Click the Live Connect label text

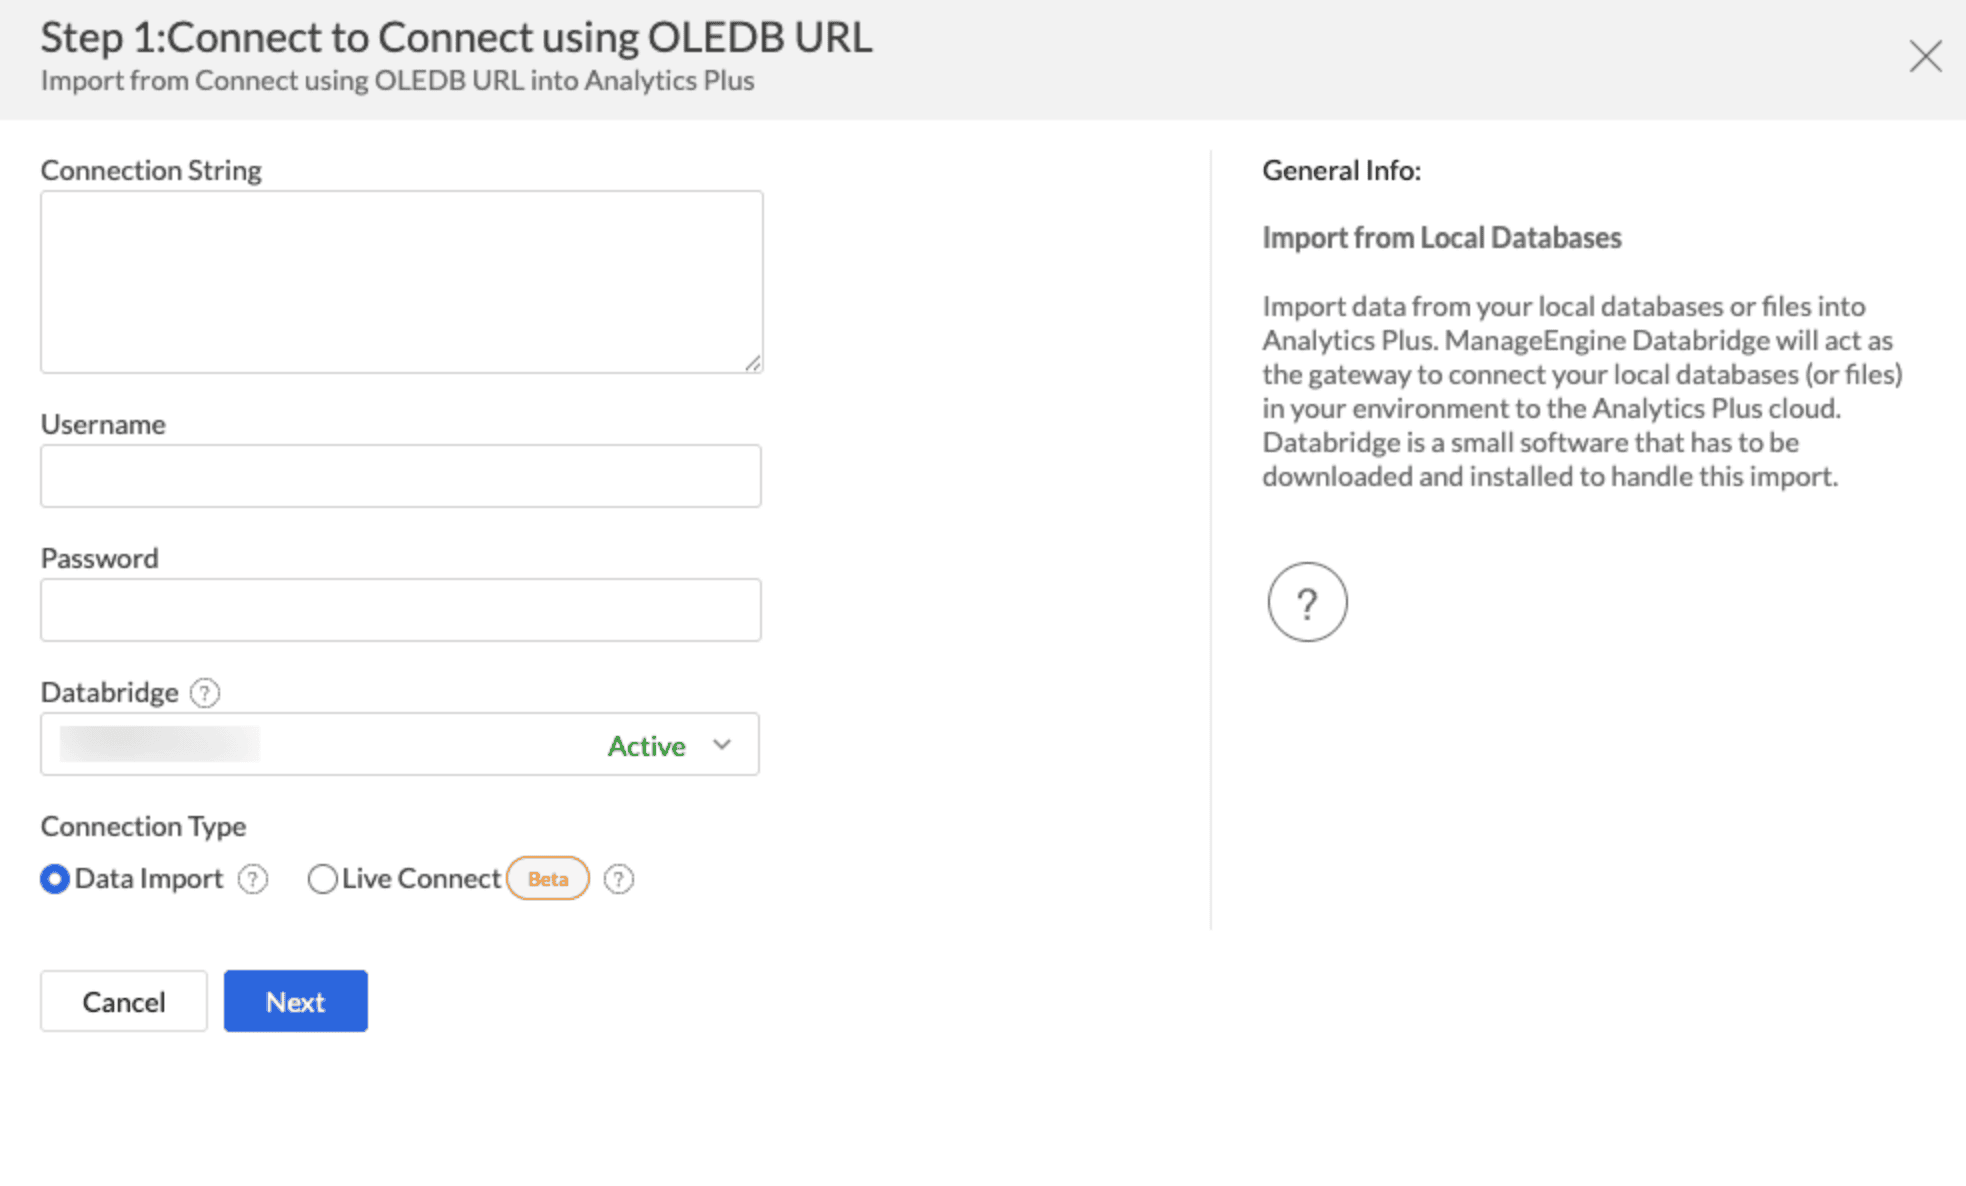click(x=421, y=879)
